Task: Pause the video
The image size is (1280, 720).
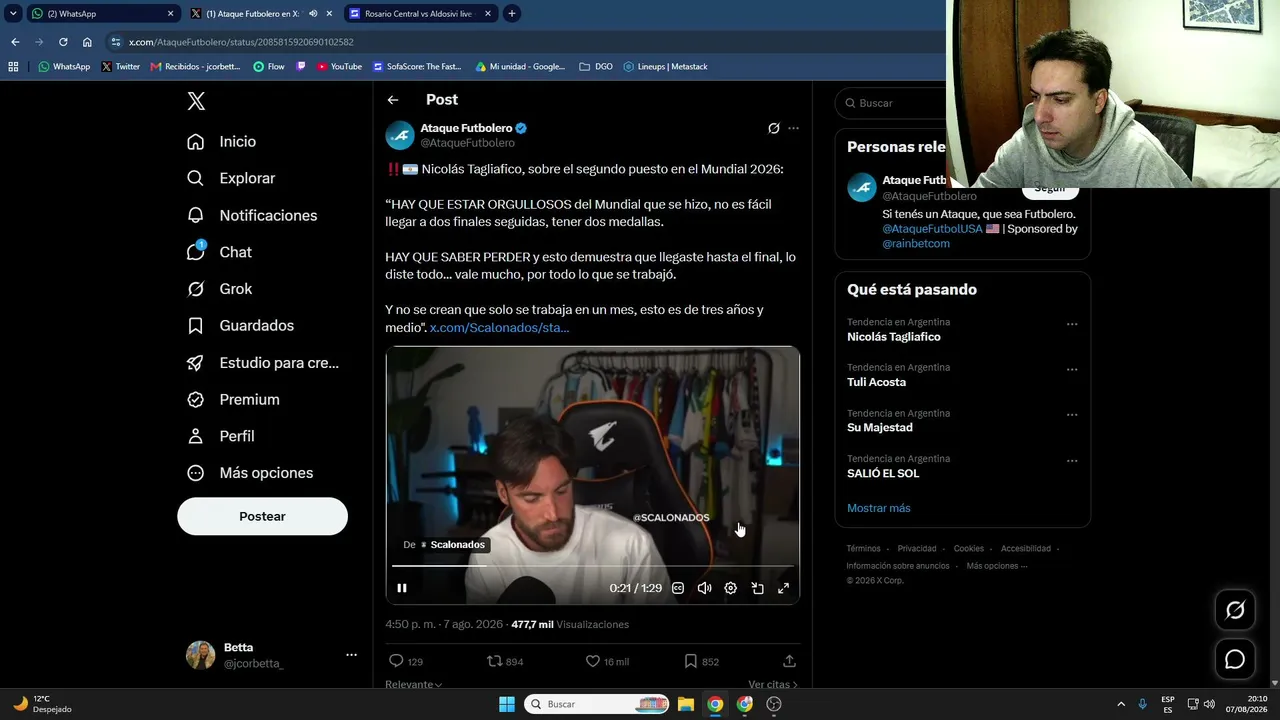Action: (x=402, y=588)
